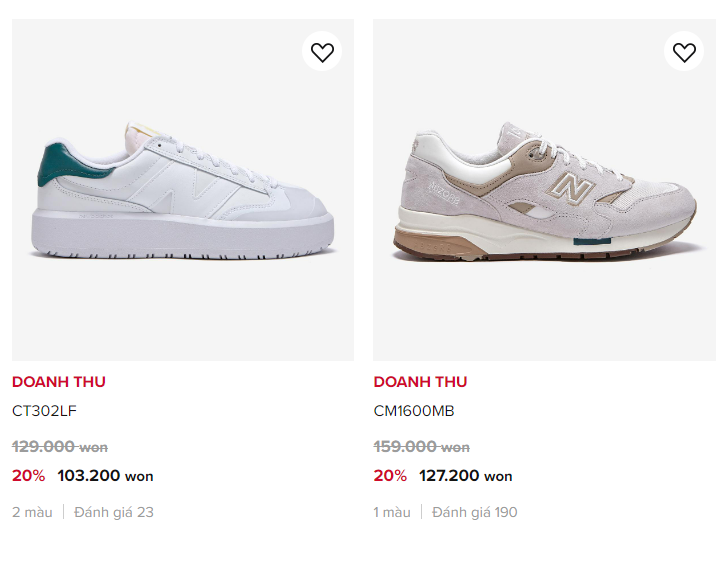This screenshot has width=727, height=578.
Task: Open the CM1600MB product name link
Action: coord(414,410)
